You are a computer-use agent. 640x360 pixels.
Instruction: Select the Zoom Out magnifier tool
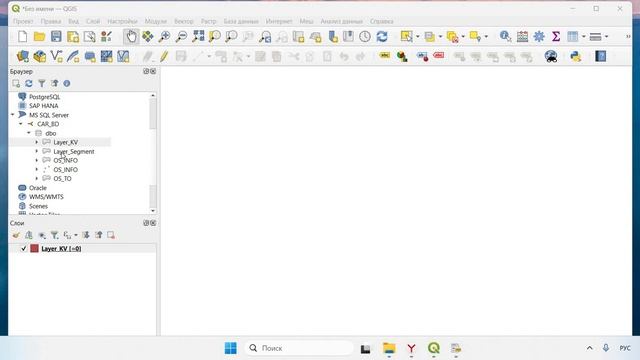[181, 37]
